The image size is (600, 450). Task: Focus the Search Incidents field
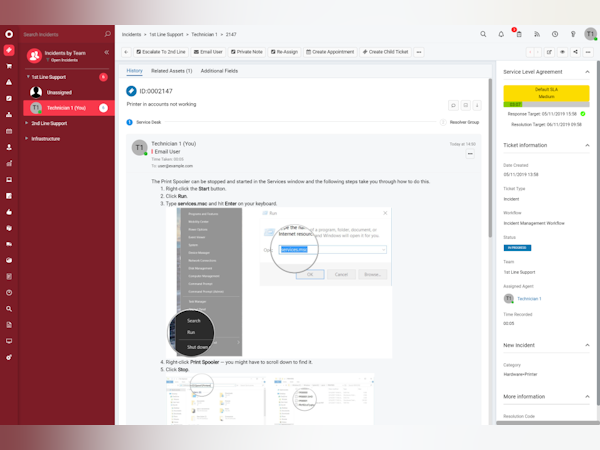61,34
